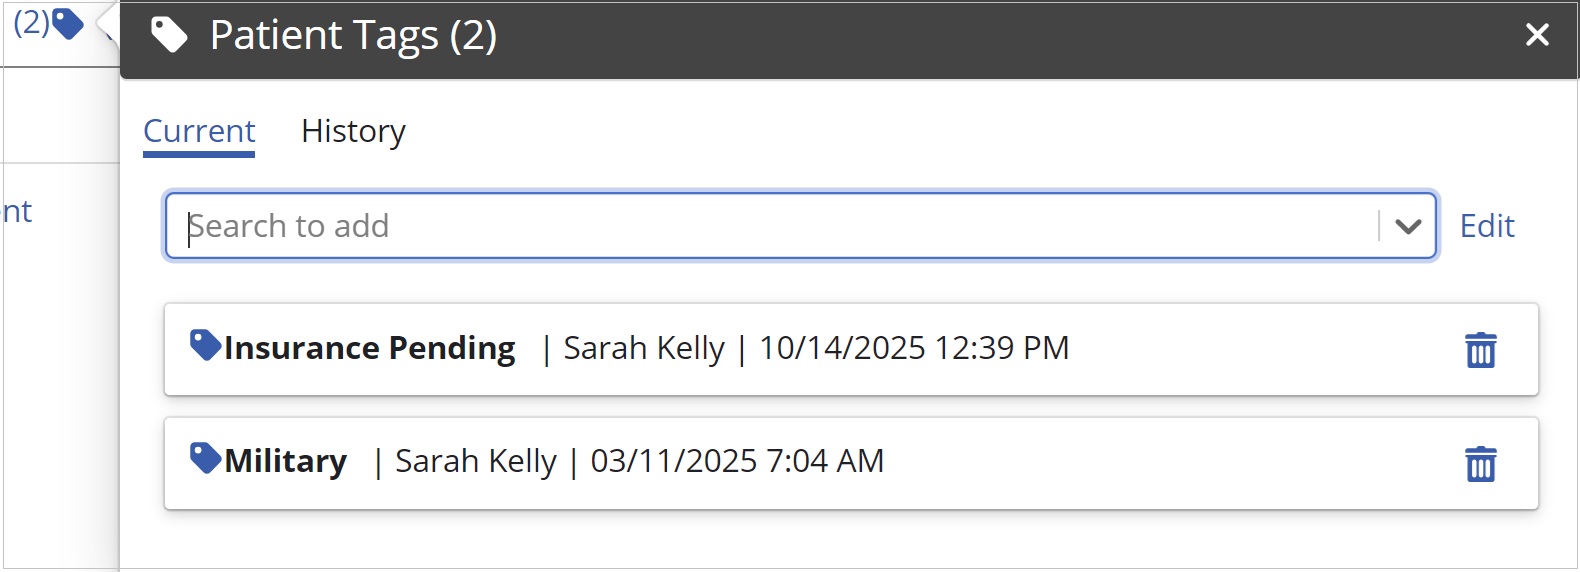Click Sarah Kelly in Insurance Pending row
Screen dimensions: 1580x572
[644, 348]
